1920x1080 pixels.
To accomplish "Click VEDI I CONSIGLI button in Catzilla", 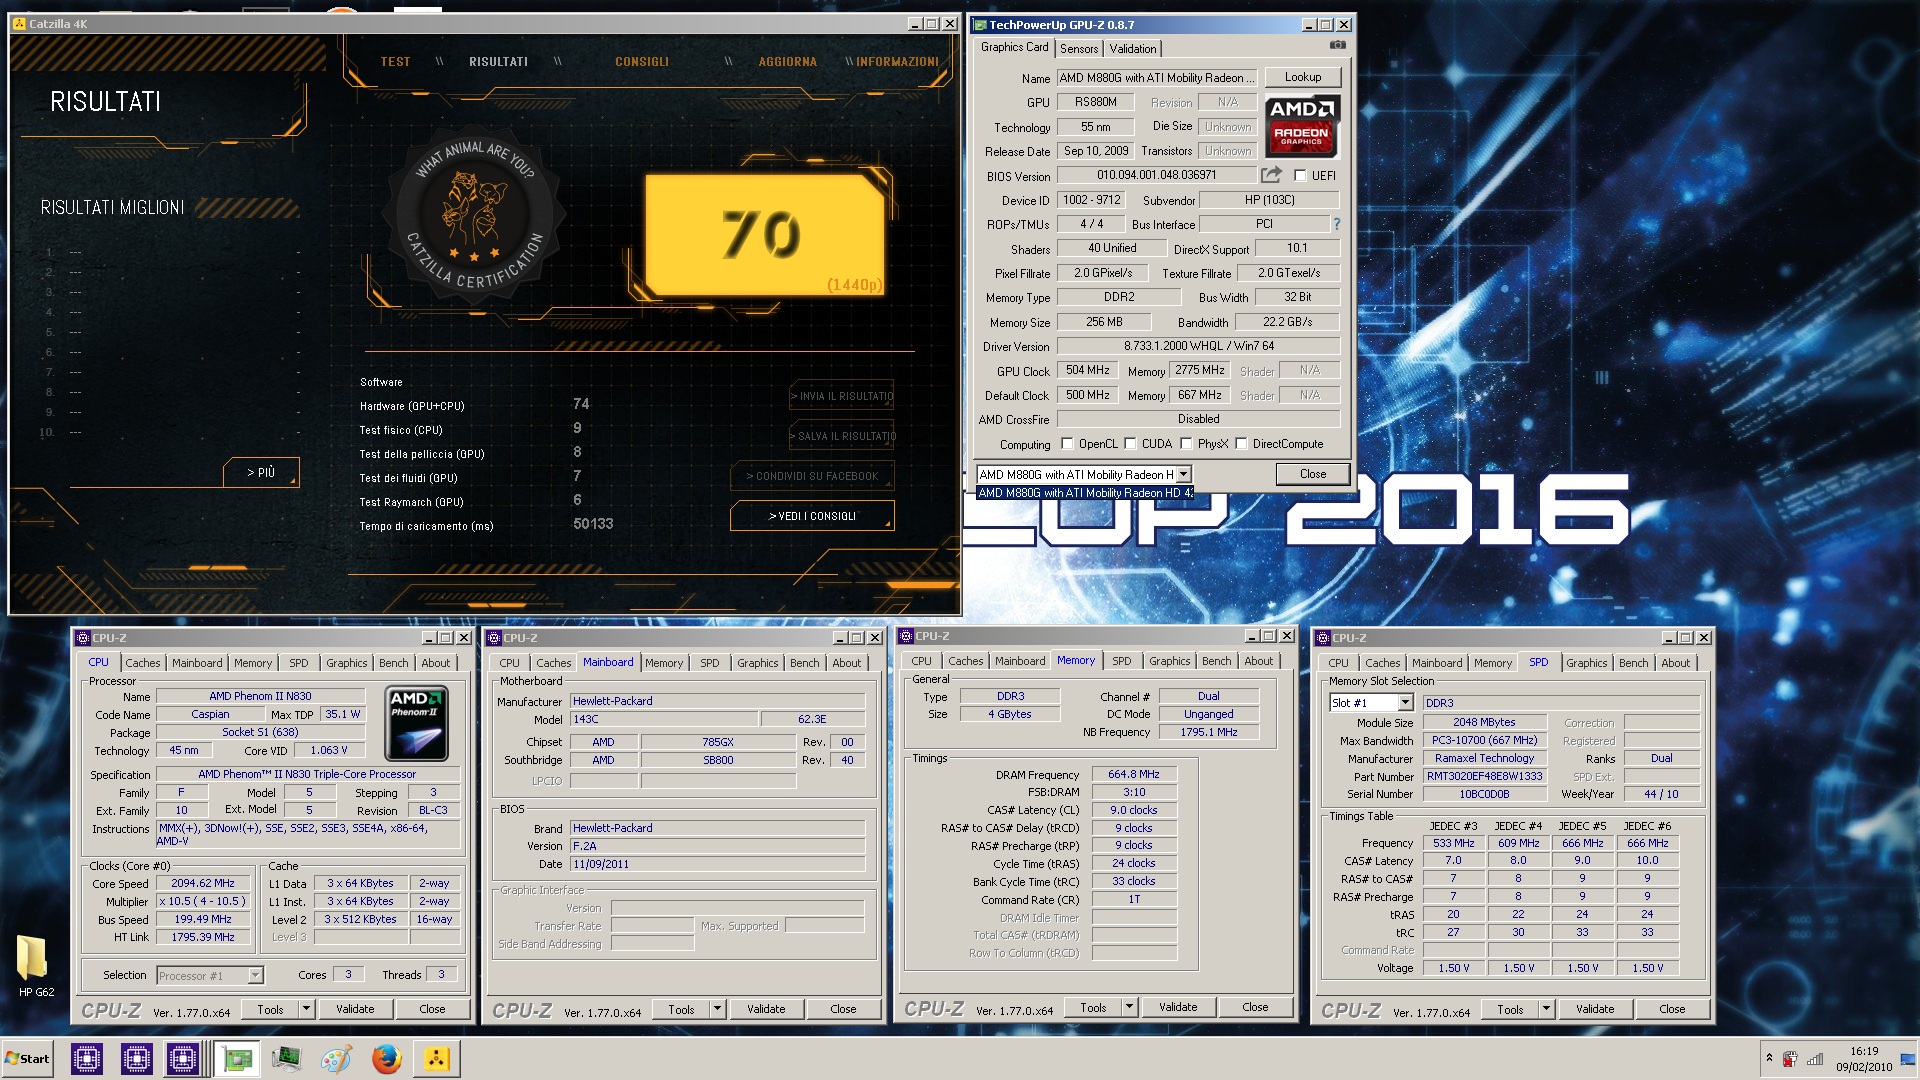I will [x=812, y=516].
